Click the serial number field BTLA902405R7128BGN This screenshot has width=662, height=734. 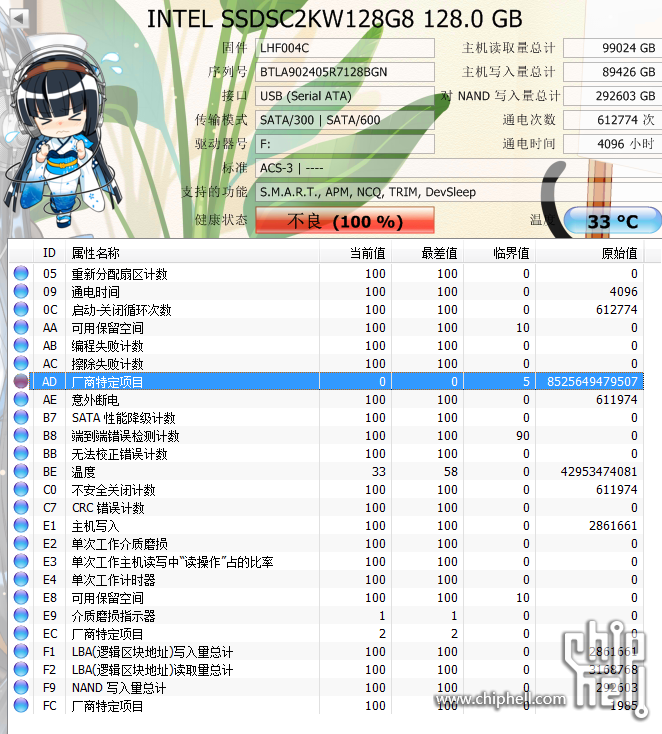[345, 72]
